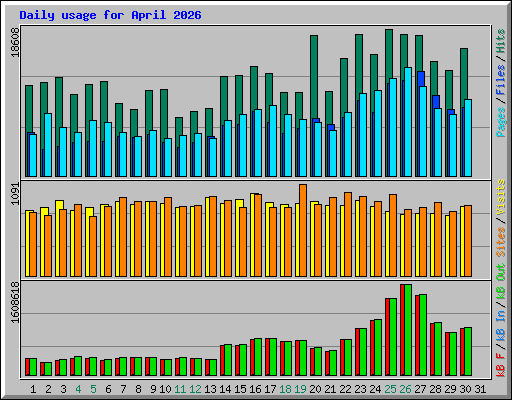Screen dimensions: 512x400
Task: Select day 23 on the x-axis
Action: (360, 389)
